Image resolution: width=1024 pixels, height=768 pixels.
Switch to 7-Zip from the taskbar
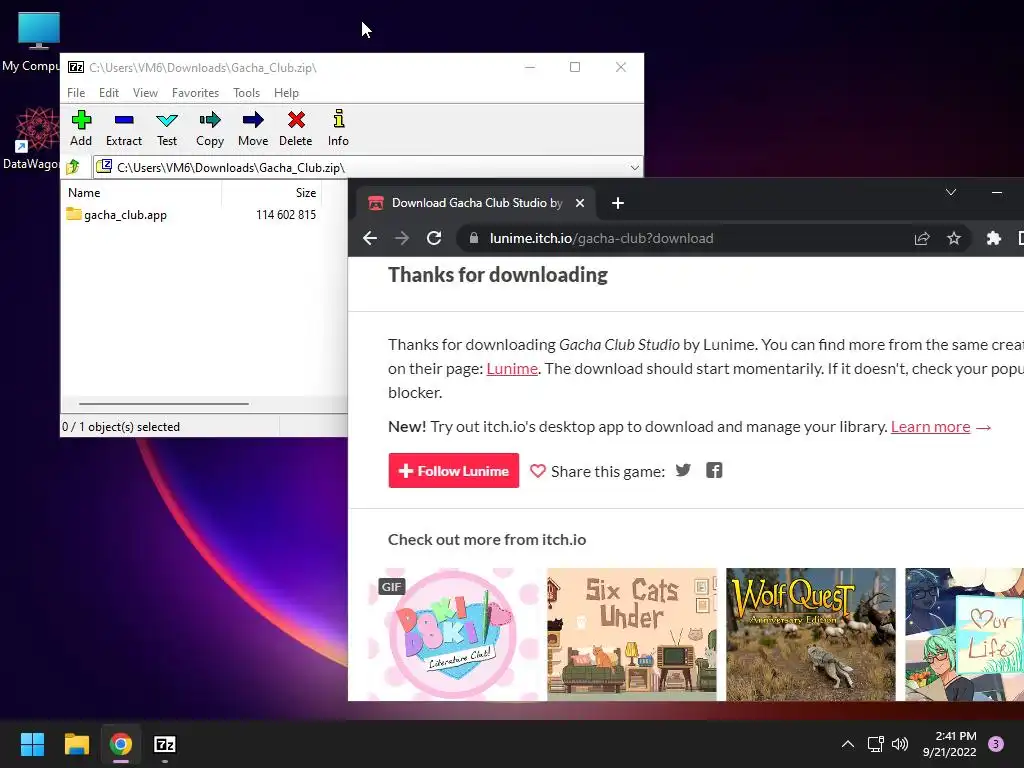[x=165, y=744]
